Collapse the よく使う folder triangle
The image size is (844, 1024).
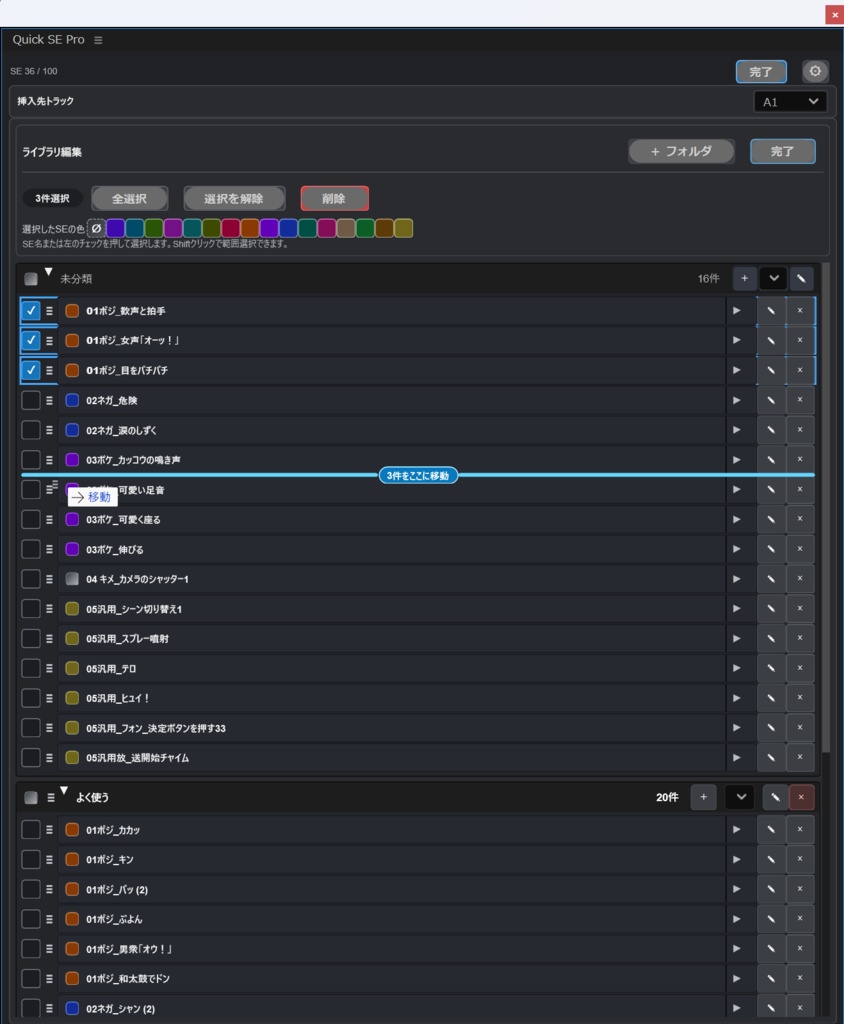pos(64,790)
